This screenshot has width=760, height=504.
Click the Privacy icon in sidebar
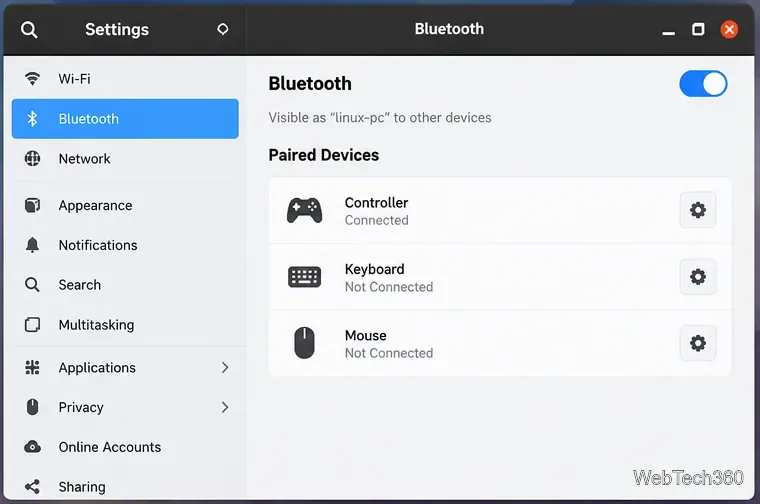tap(32, 407)
